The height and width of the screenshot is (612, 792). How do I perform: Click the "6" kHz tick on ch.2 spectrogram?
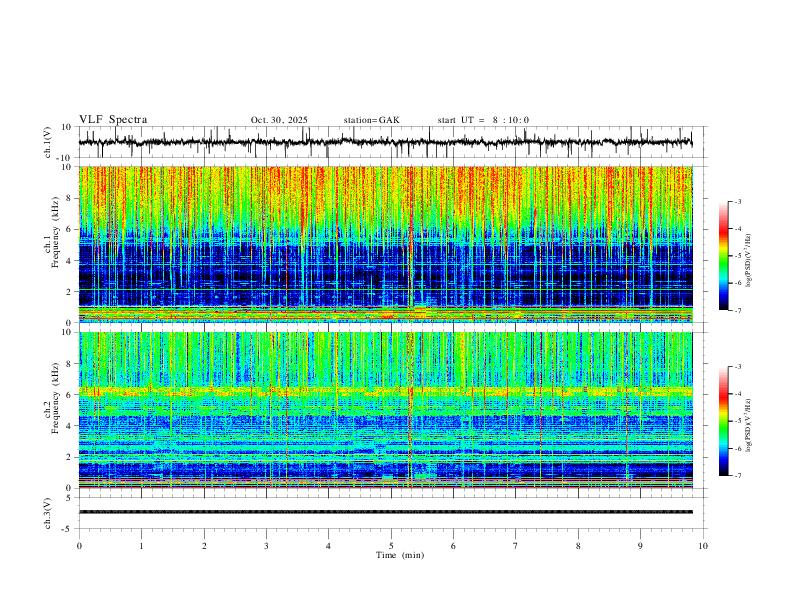[68, 395]
